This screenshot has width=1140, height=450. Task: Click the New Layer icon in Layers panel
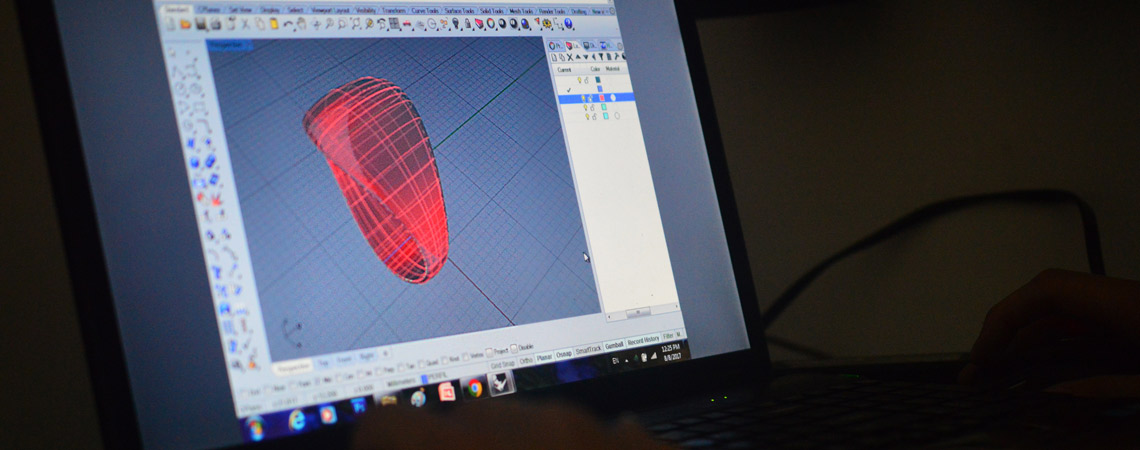point(554,57)
